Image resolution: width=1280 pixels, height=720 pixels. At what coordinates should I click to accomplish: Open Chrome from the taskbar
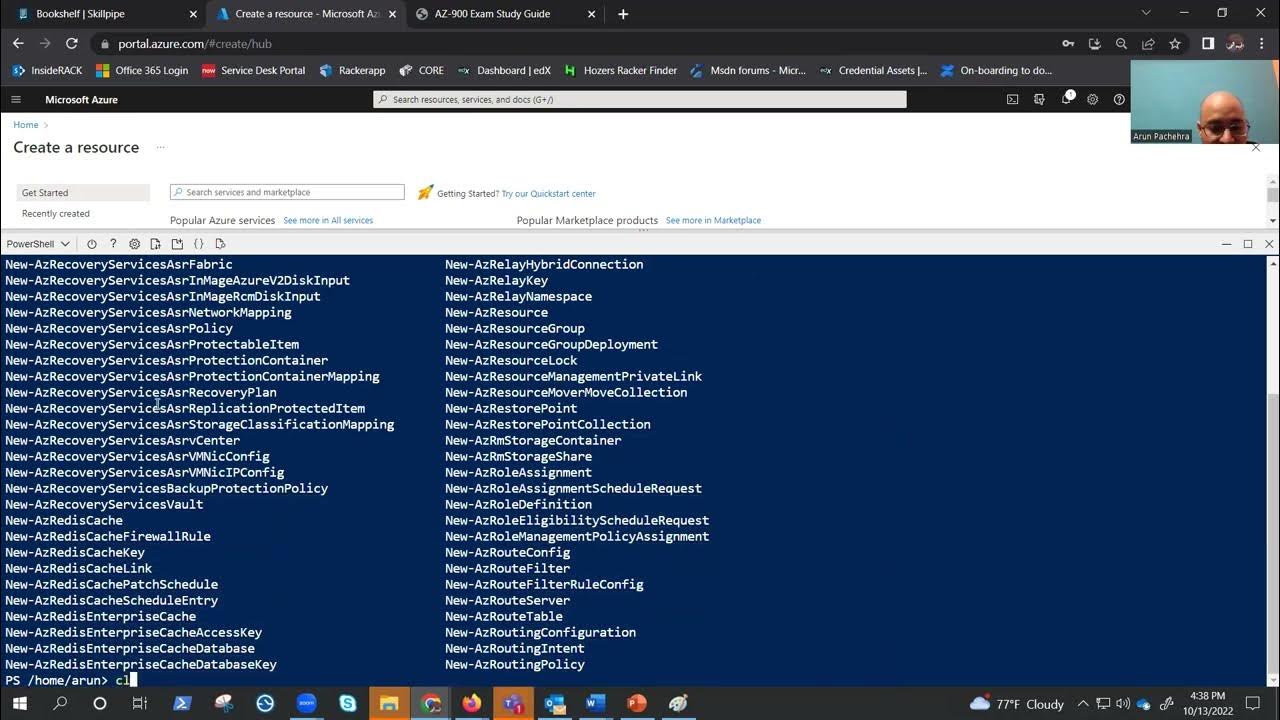(431, 704)
